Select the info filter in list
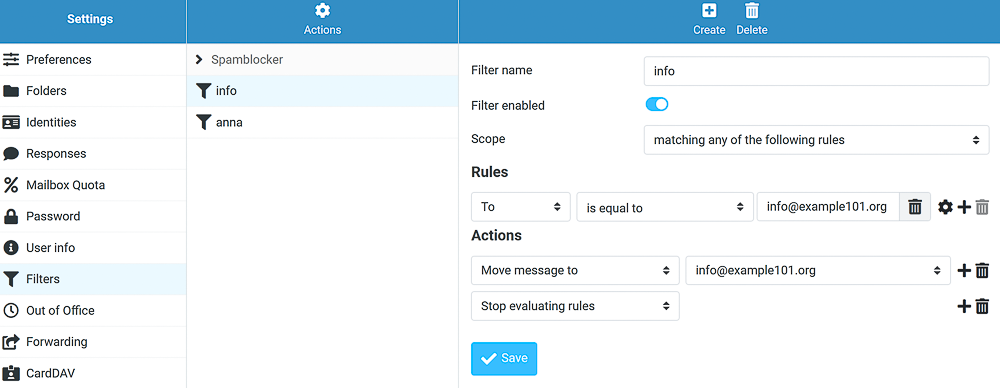The width and height of the screenshot is (1000, 388). pos(323,91)
